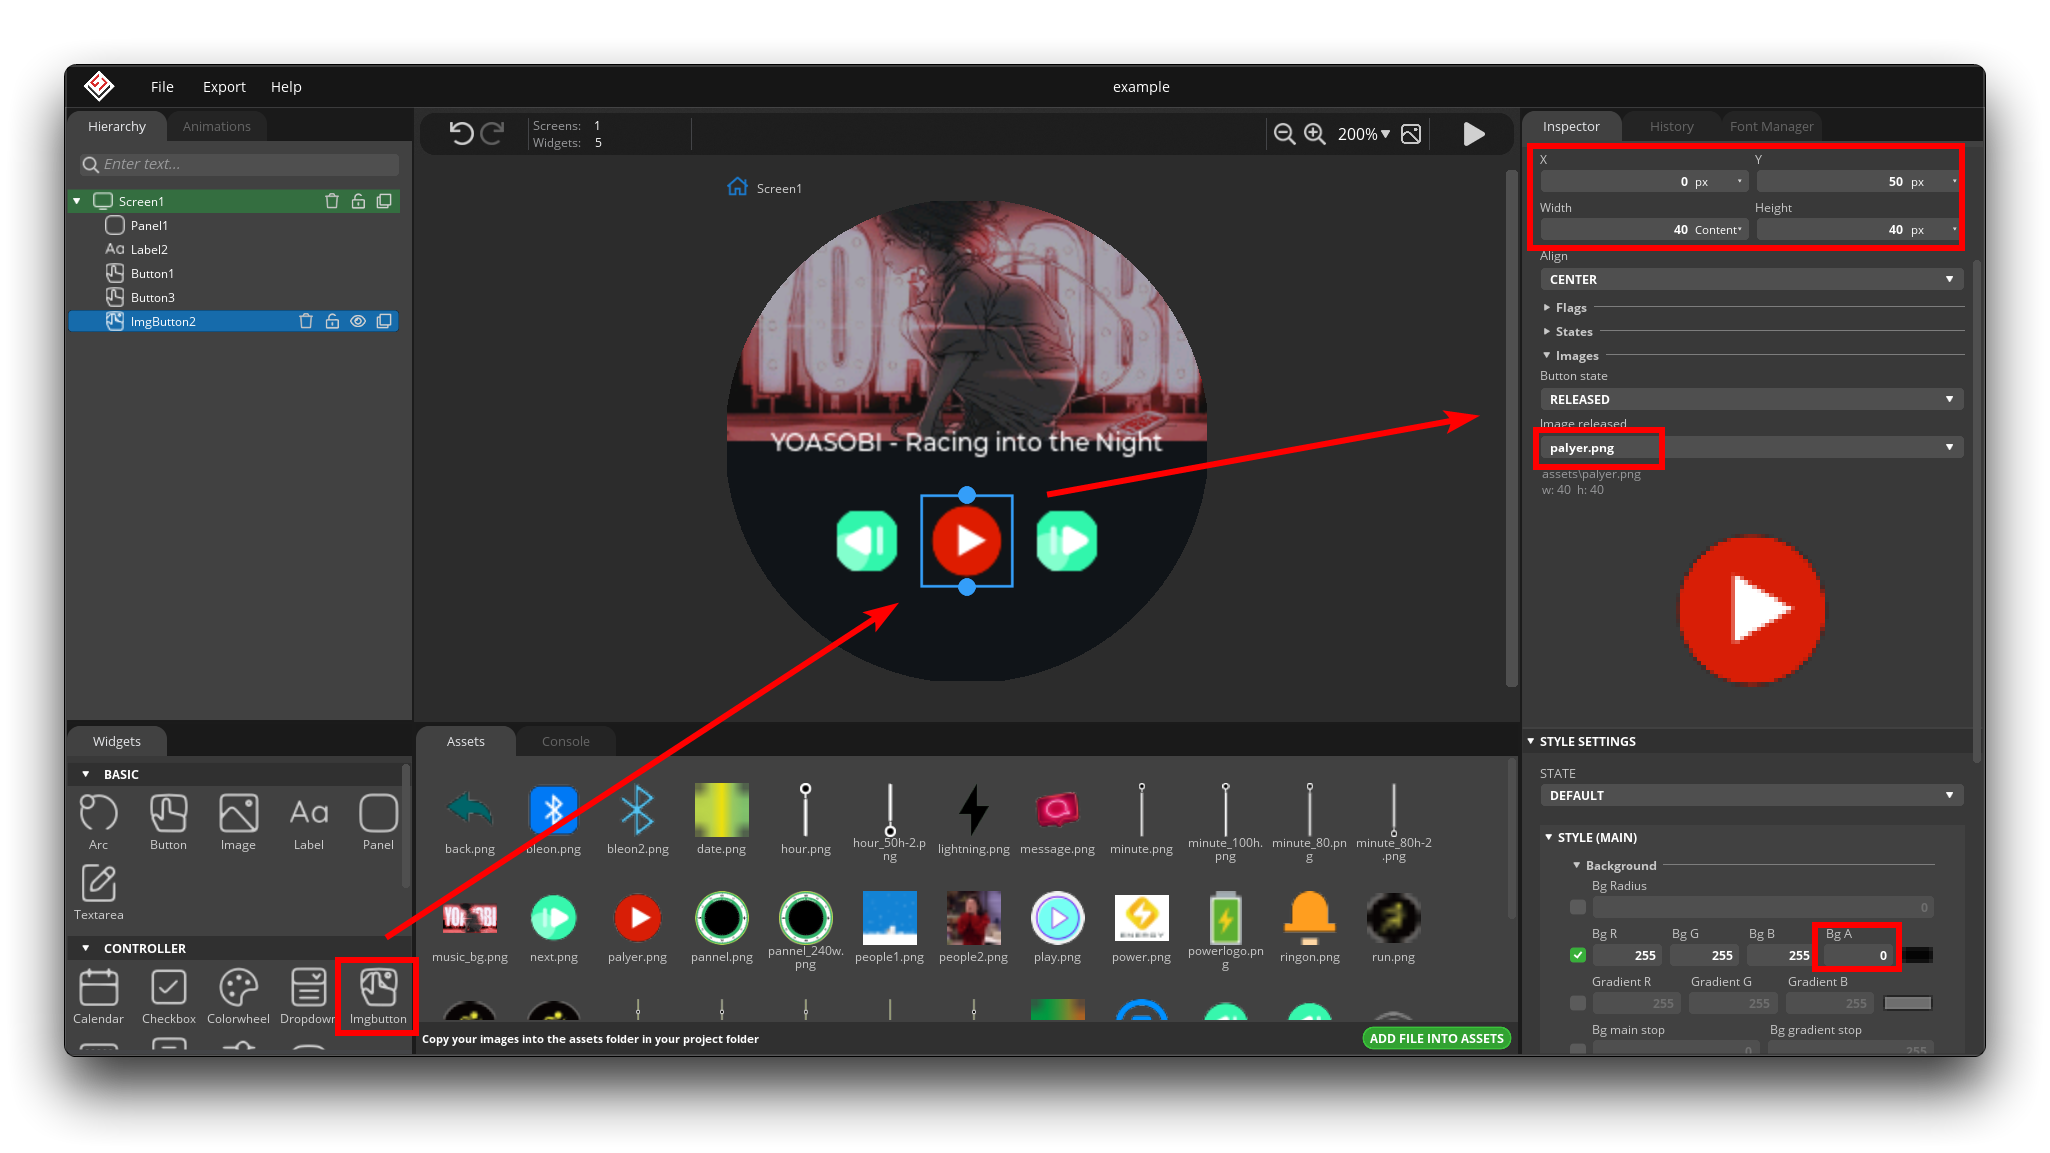Switch to the Console tab
The height and width of the screenshot is (1153, 2050).
click(565, 741)
